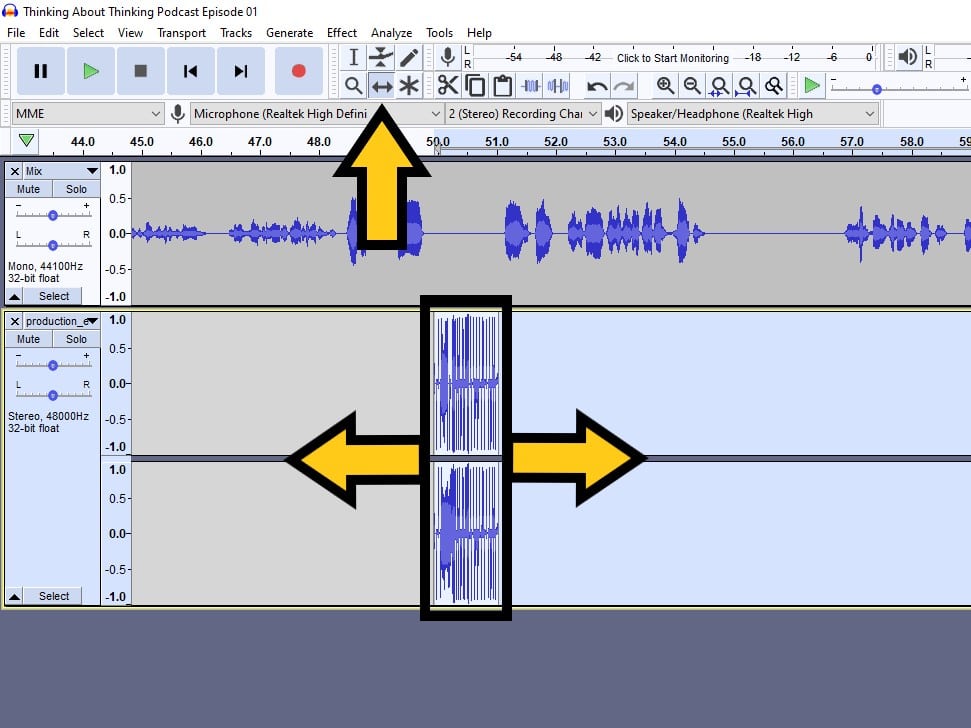The width and height of the screenshot is (971, 728).
Task: Click Select button on Mix track
Action: point(54,297)
